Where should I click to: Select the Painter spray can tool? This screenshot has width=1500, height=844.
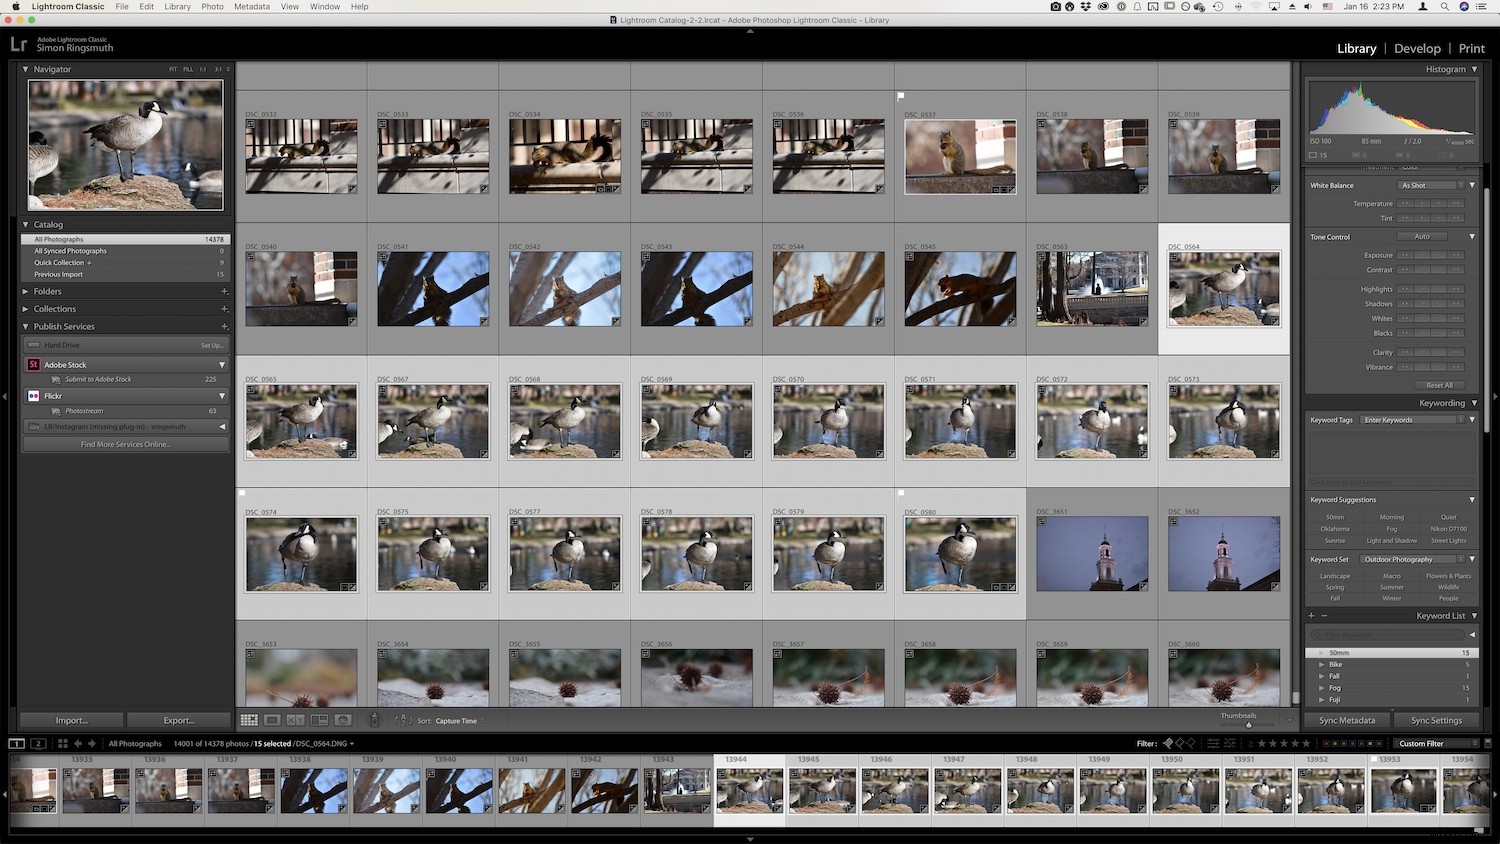[x=375, y=720]
